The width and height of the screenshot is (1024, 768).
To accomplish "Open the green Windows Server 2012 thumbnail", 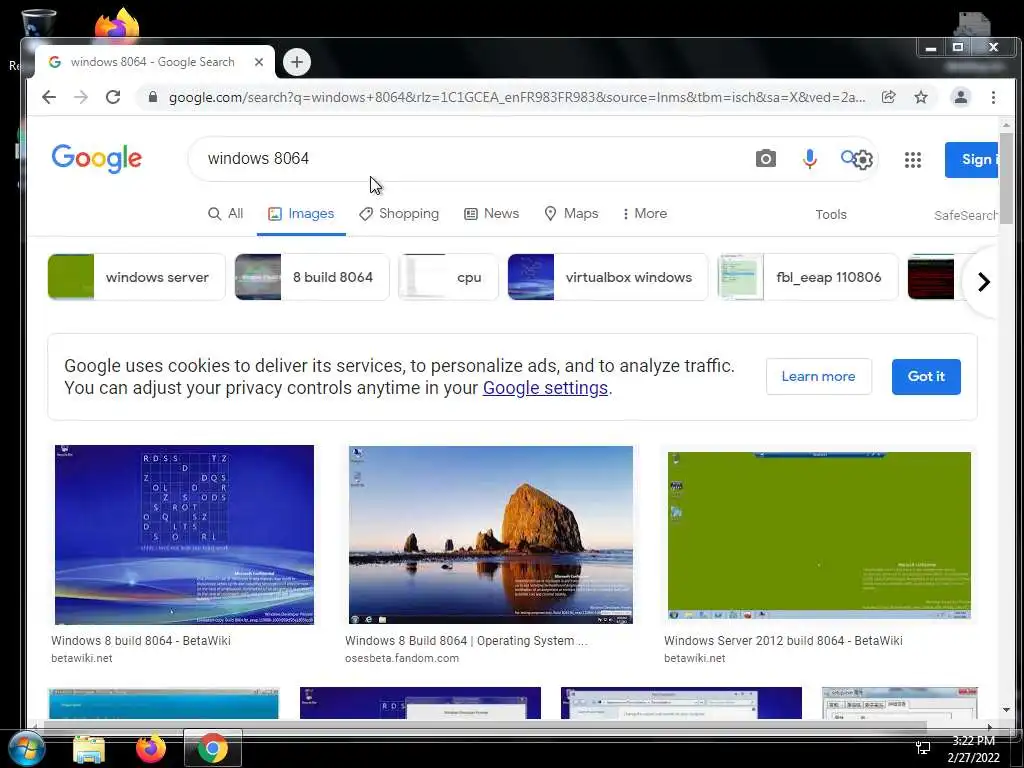I will point(819,536).
